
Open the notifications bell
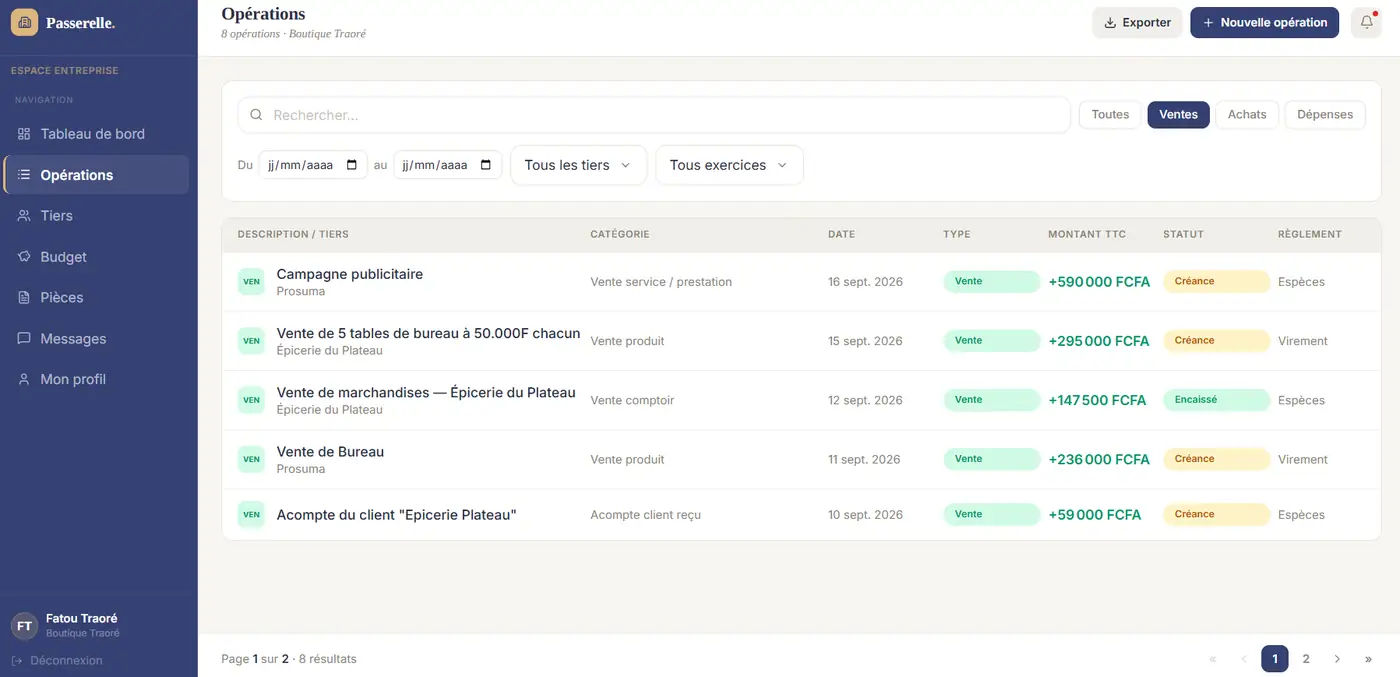pyautogui.click(x=1366, y=22)
